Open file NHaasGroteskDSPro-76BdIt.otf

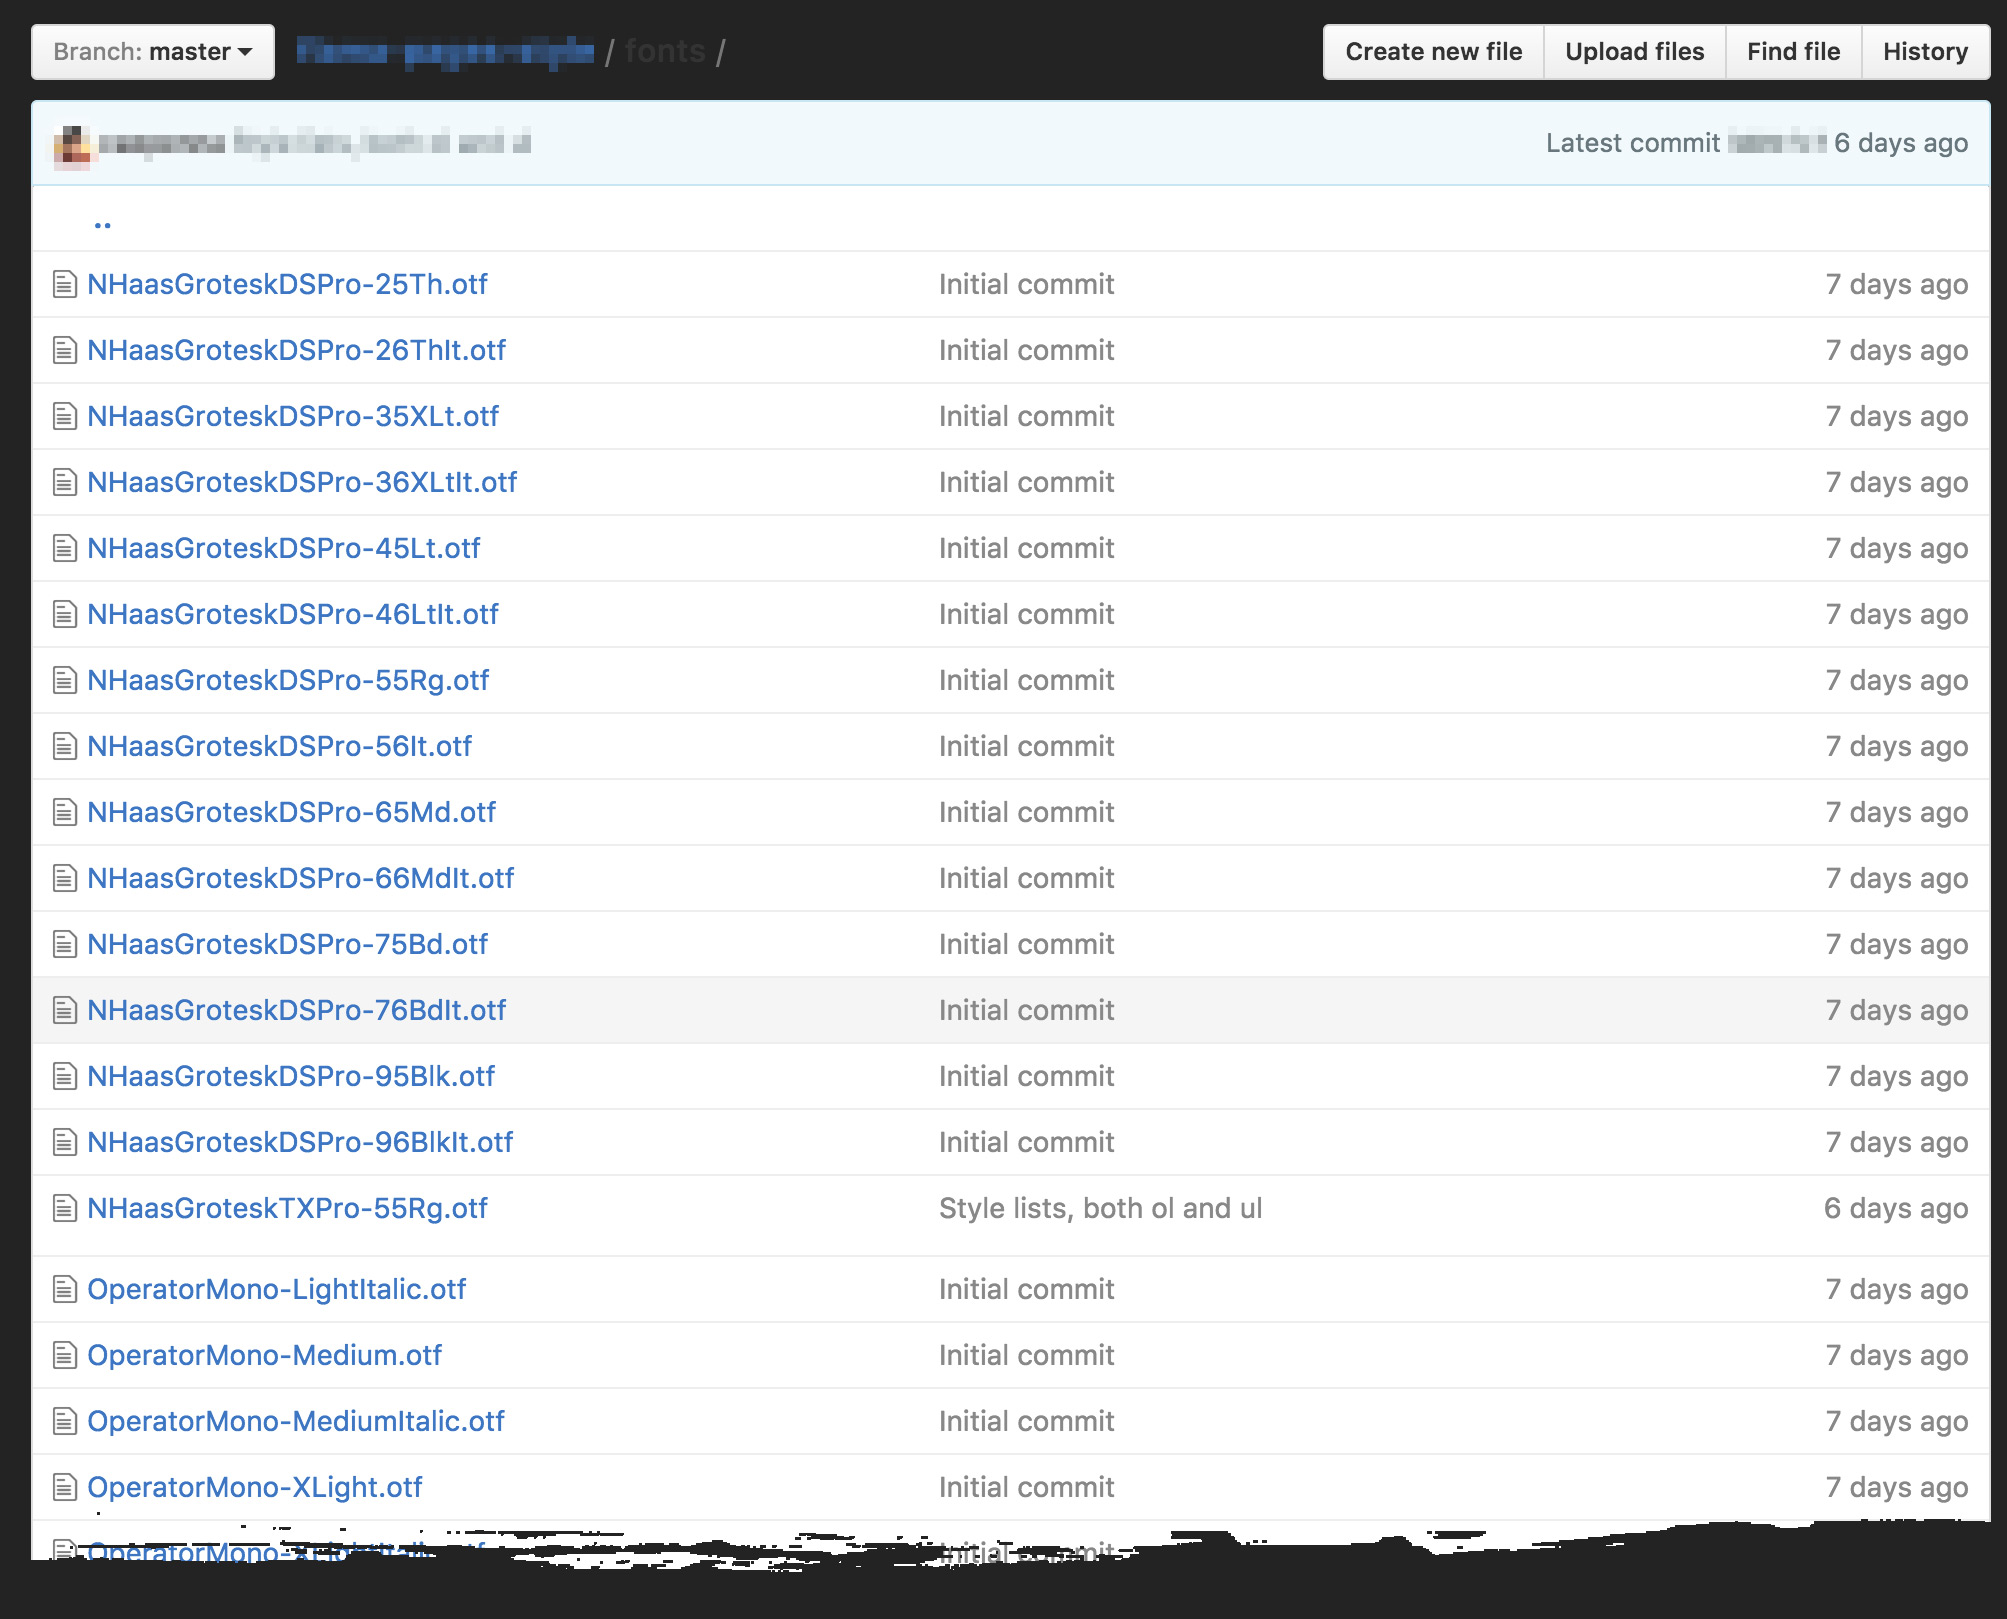296,1011
